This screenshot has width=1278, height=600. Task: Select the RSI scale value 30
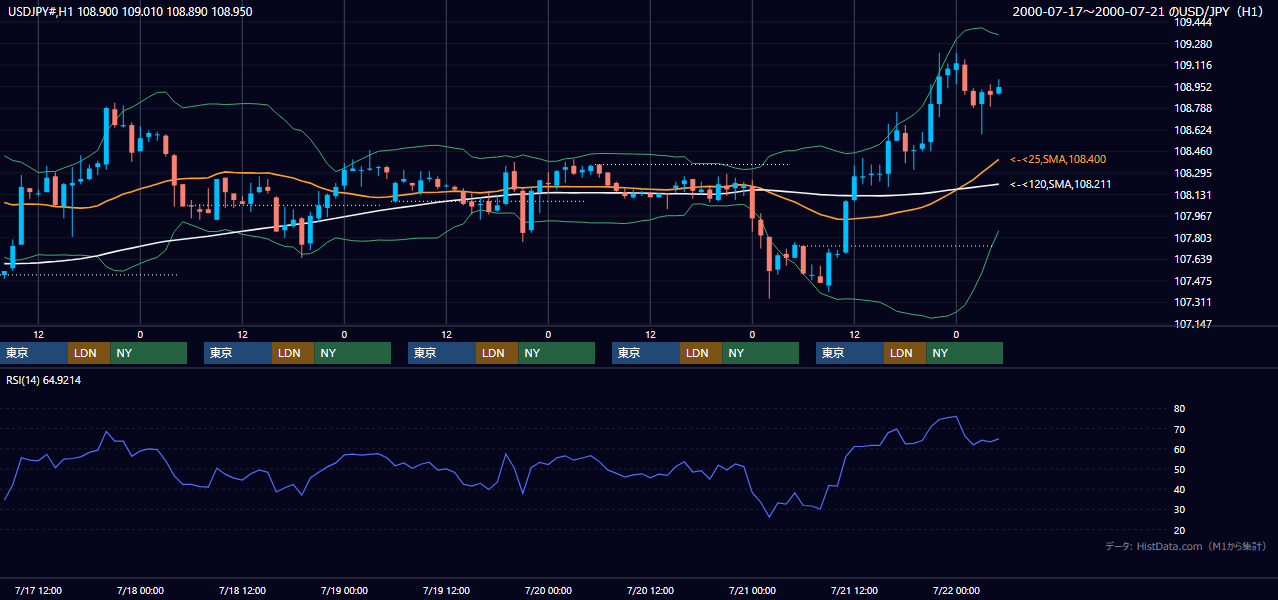click(1180, 510)
